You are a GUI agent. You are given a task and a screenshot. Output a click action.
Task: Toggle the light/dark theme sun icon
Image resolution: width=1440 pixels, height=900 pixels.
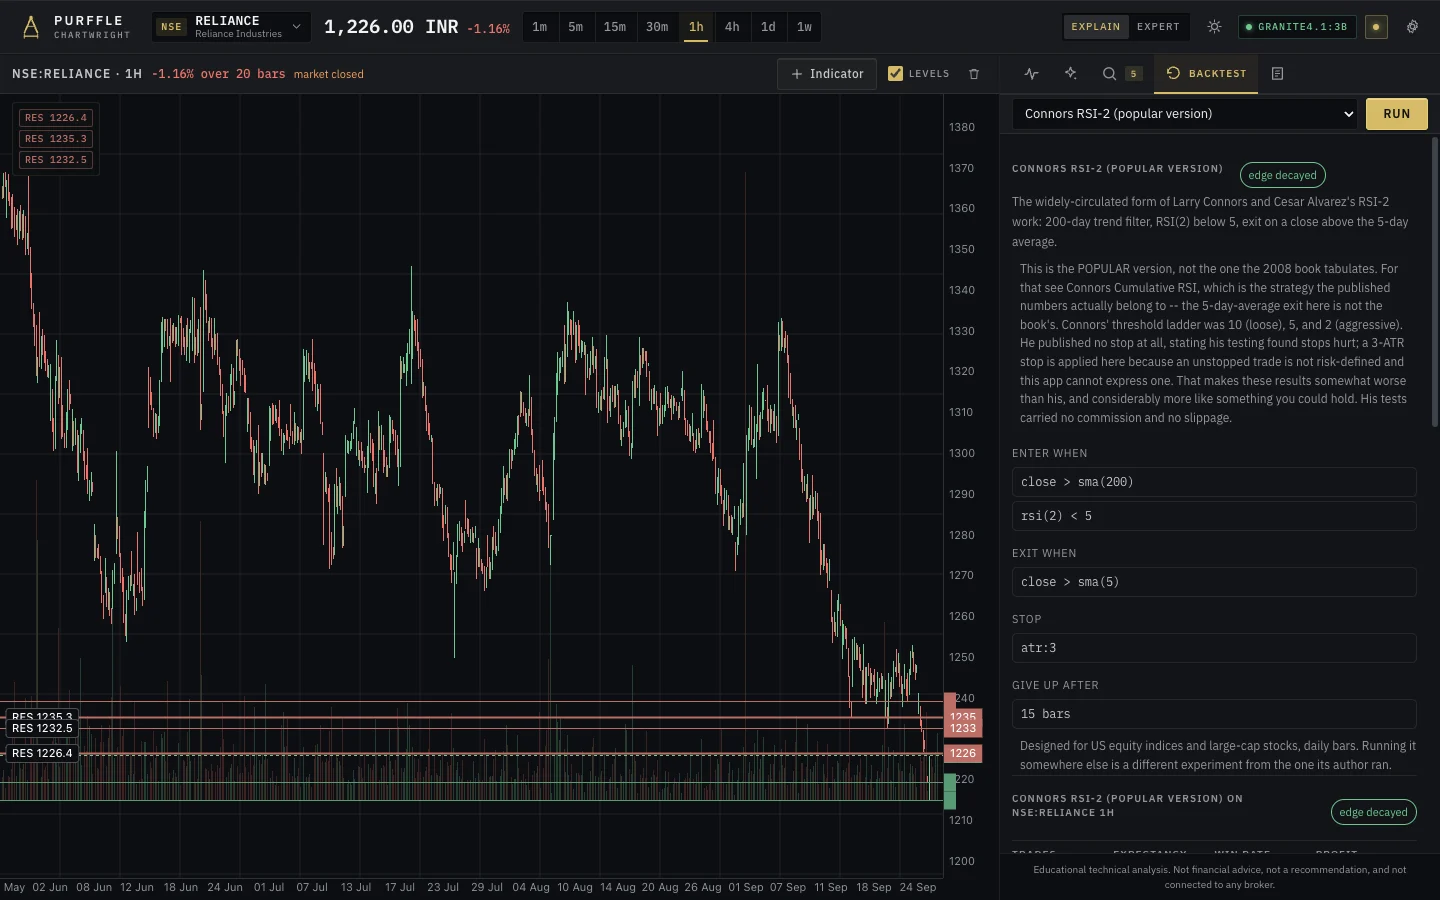(x=1214, y=27)
